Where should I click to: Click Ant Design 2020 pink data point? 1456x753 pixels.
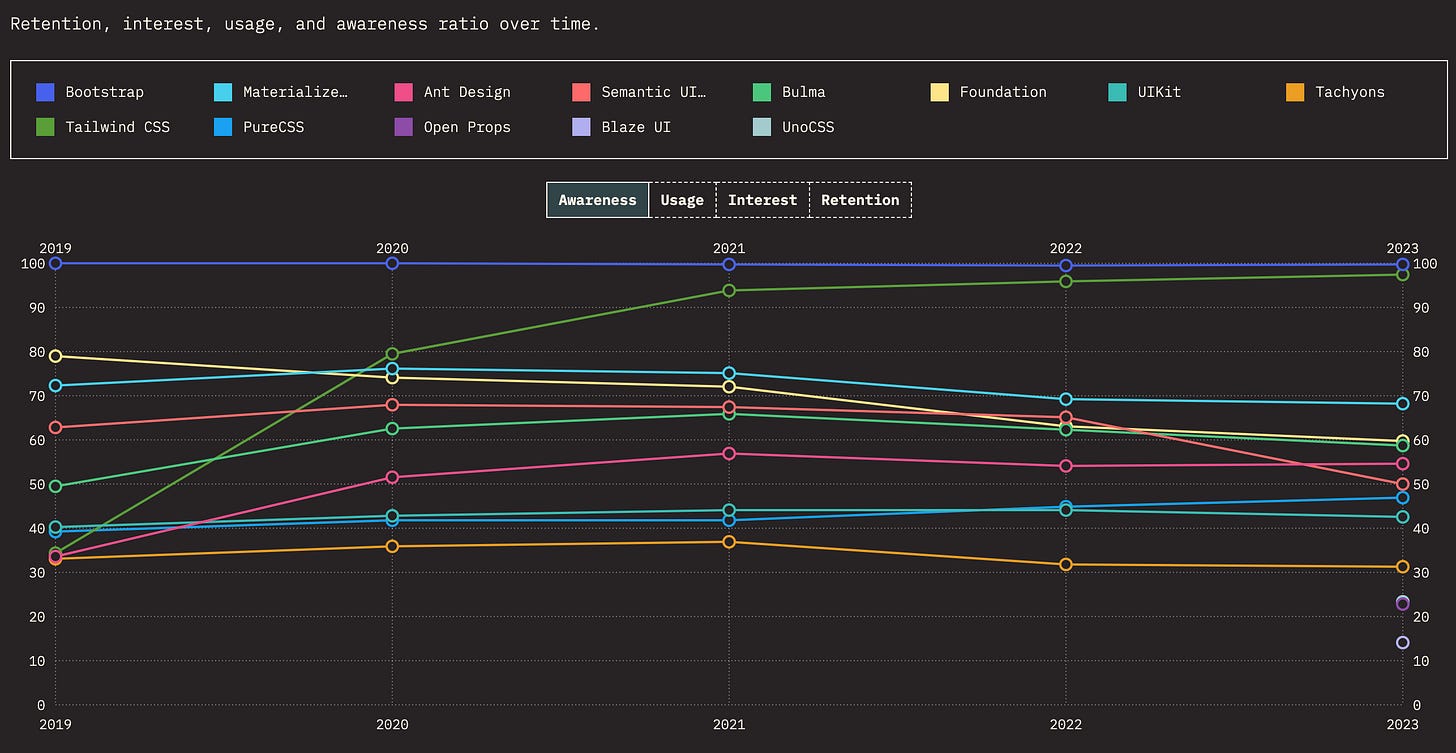click(392, 477)
